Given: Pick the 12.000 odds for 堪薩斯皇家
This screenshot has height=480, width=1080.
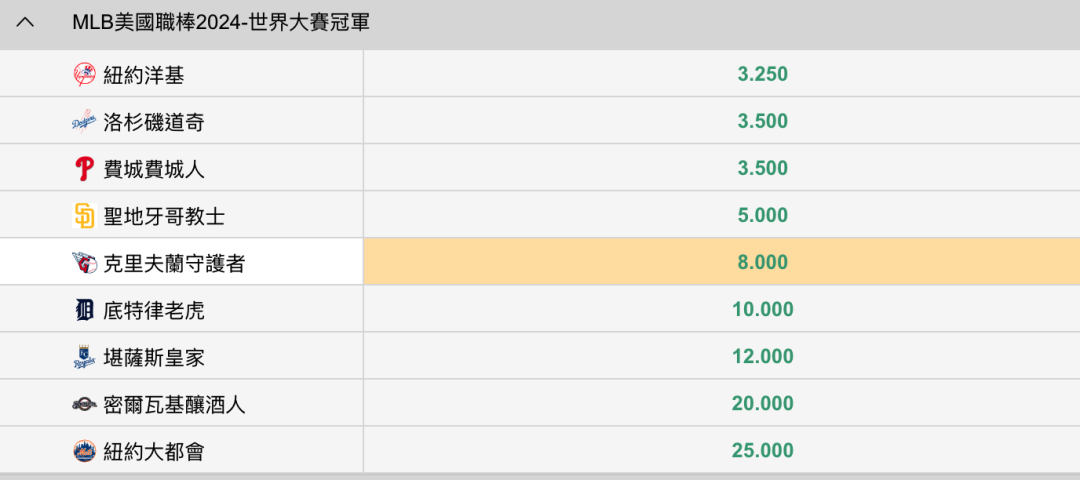Looking at the screenshot, I should pyautogui.click(x=721, y=356).
